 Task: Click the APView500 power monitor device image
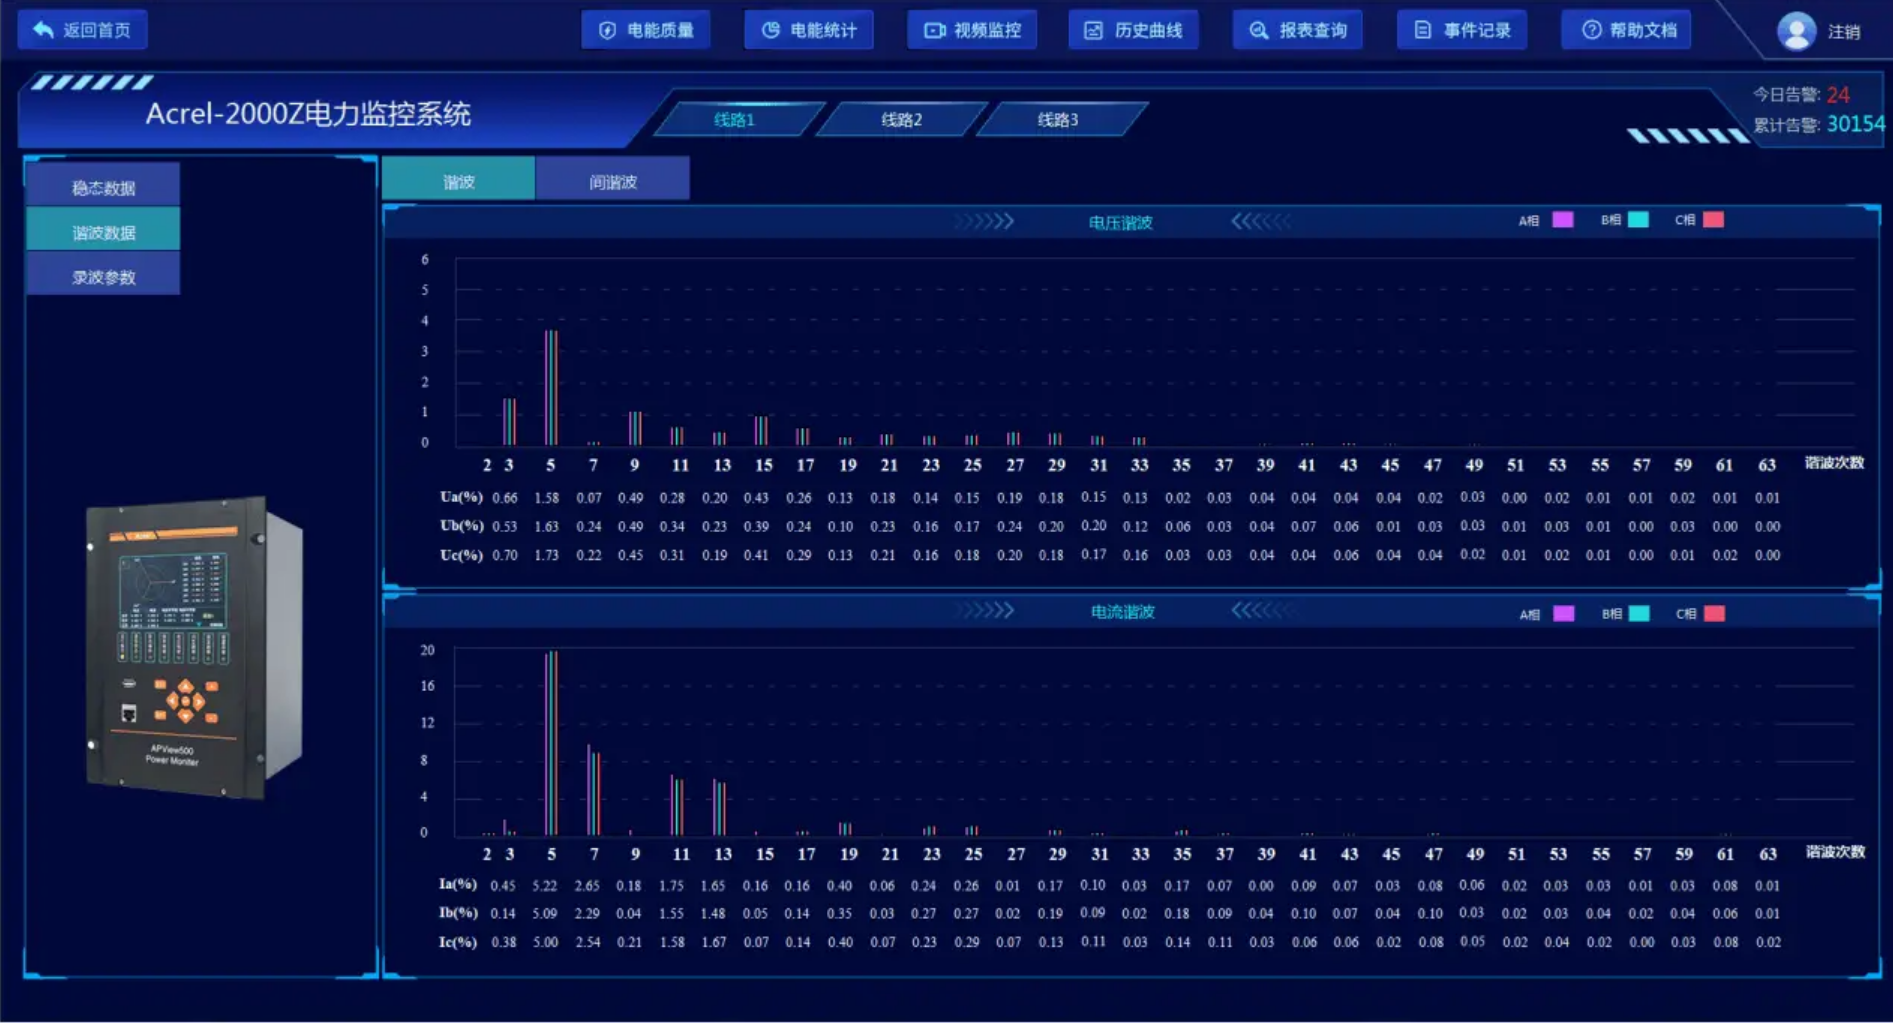pos(192,647)
